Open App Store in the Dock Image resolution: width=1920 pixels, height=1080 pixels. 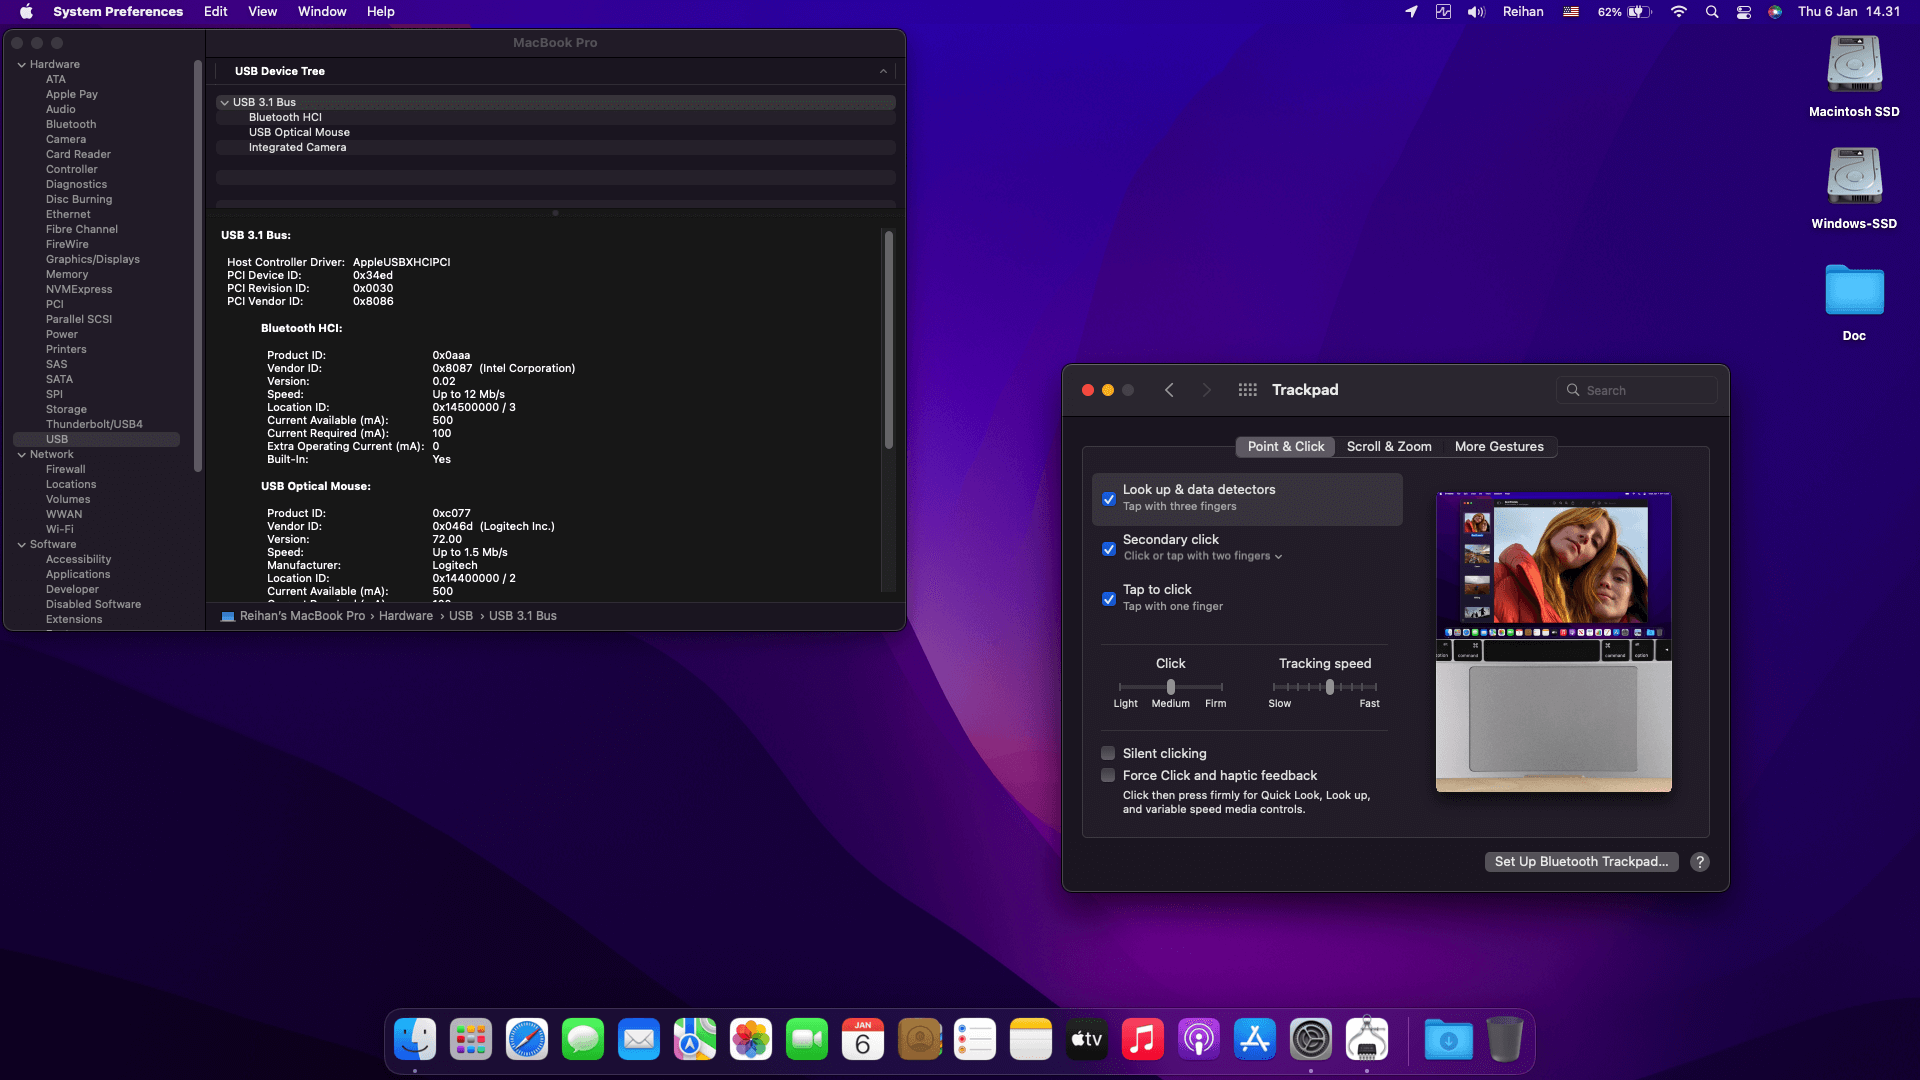(x=1255, y=1040)
